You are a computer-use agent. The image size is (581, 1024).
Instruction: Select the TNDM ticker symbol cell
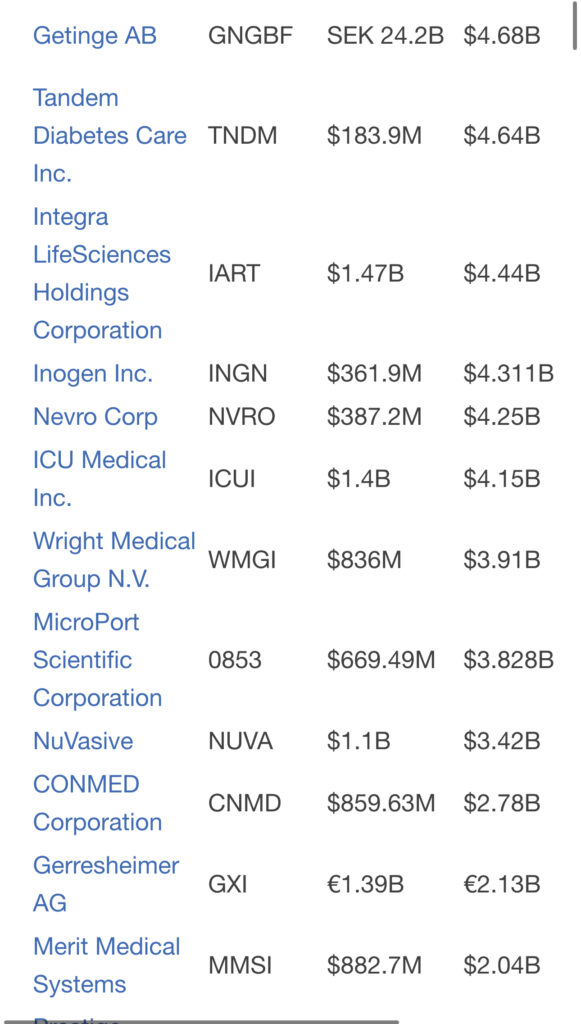click(x=242, y=136)
